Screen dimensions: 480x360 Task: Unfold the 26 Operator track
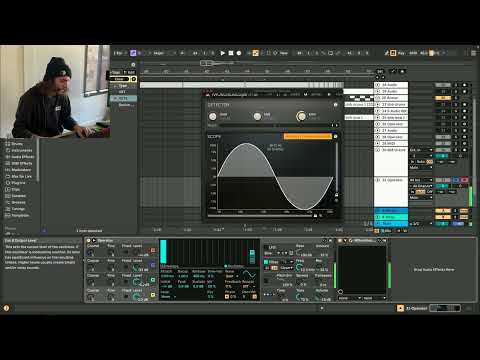[378, 124]
